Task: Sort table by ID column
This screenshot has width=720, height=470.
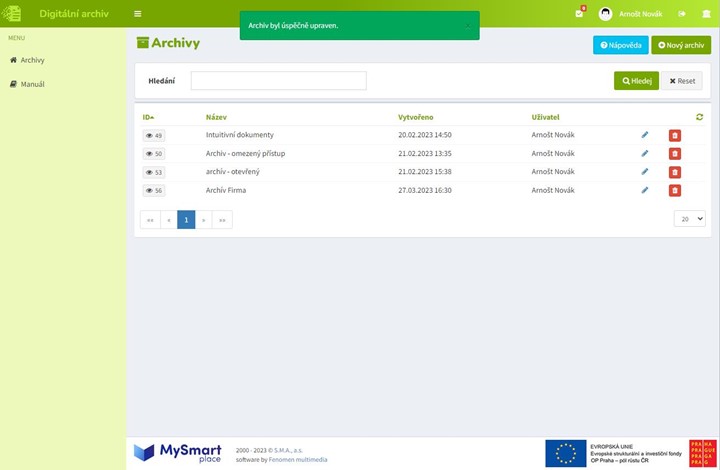Action: click(x=148, y=117)
